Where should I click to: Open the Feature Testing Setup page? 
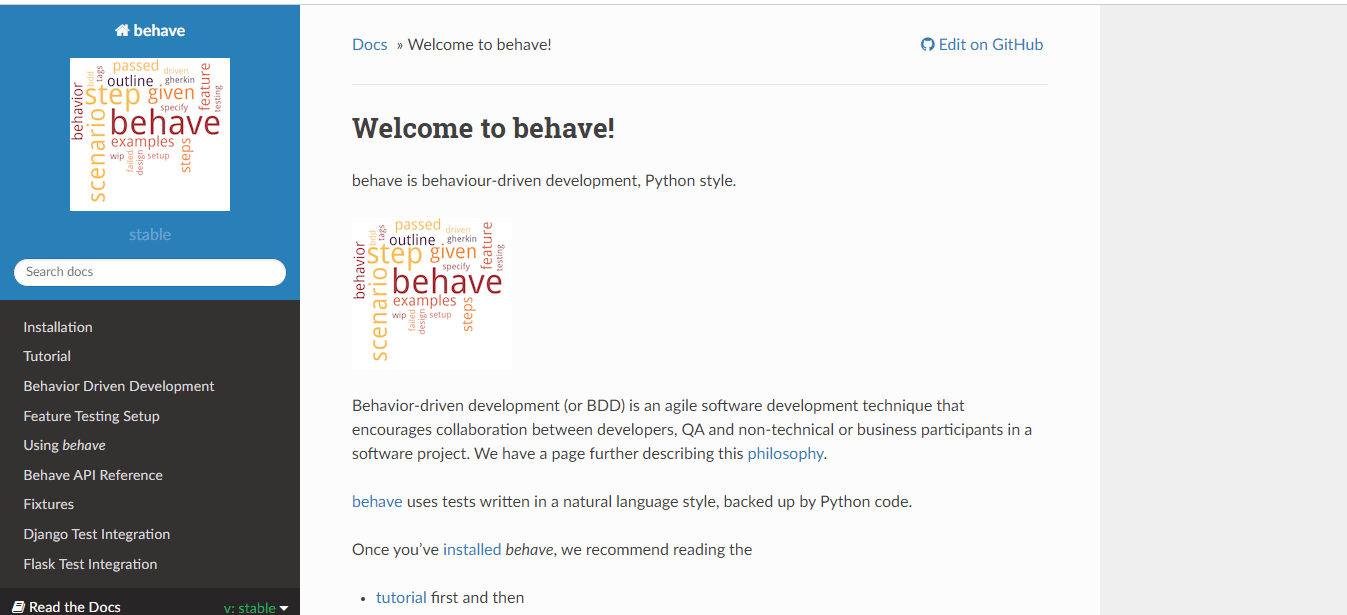93,415
